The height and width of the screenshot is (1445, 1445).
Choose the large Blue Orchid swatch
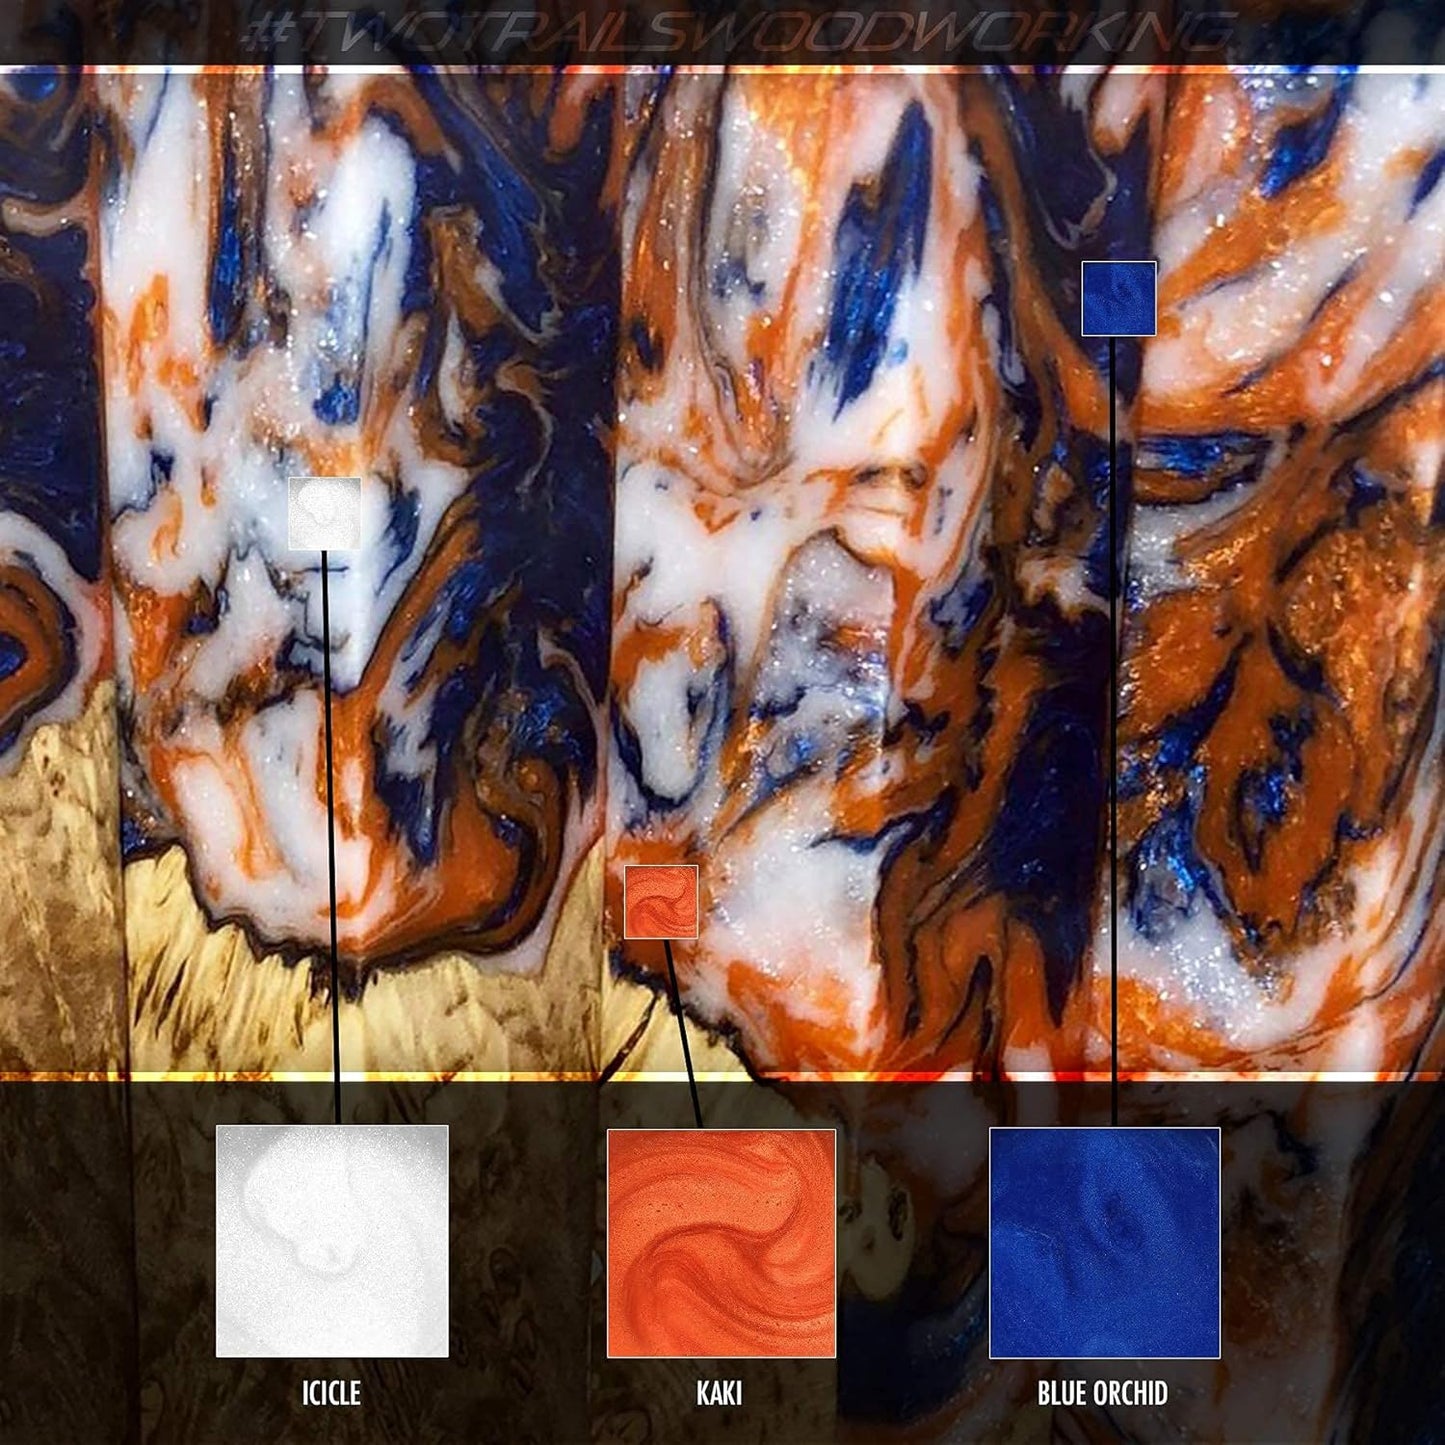1104,1242
